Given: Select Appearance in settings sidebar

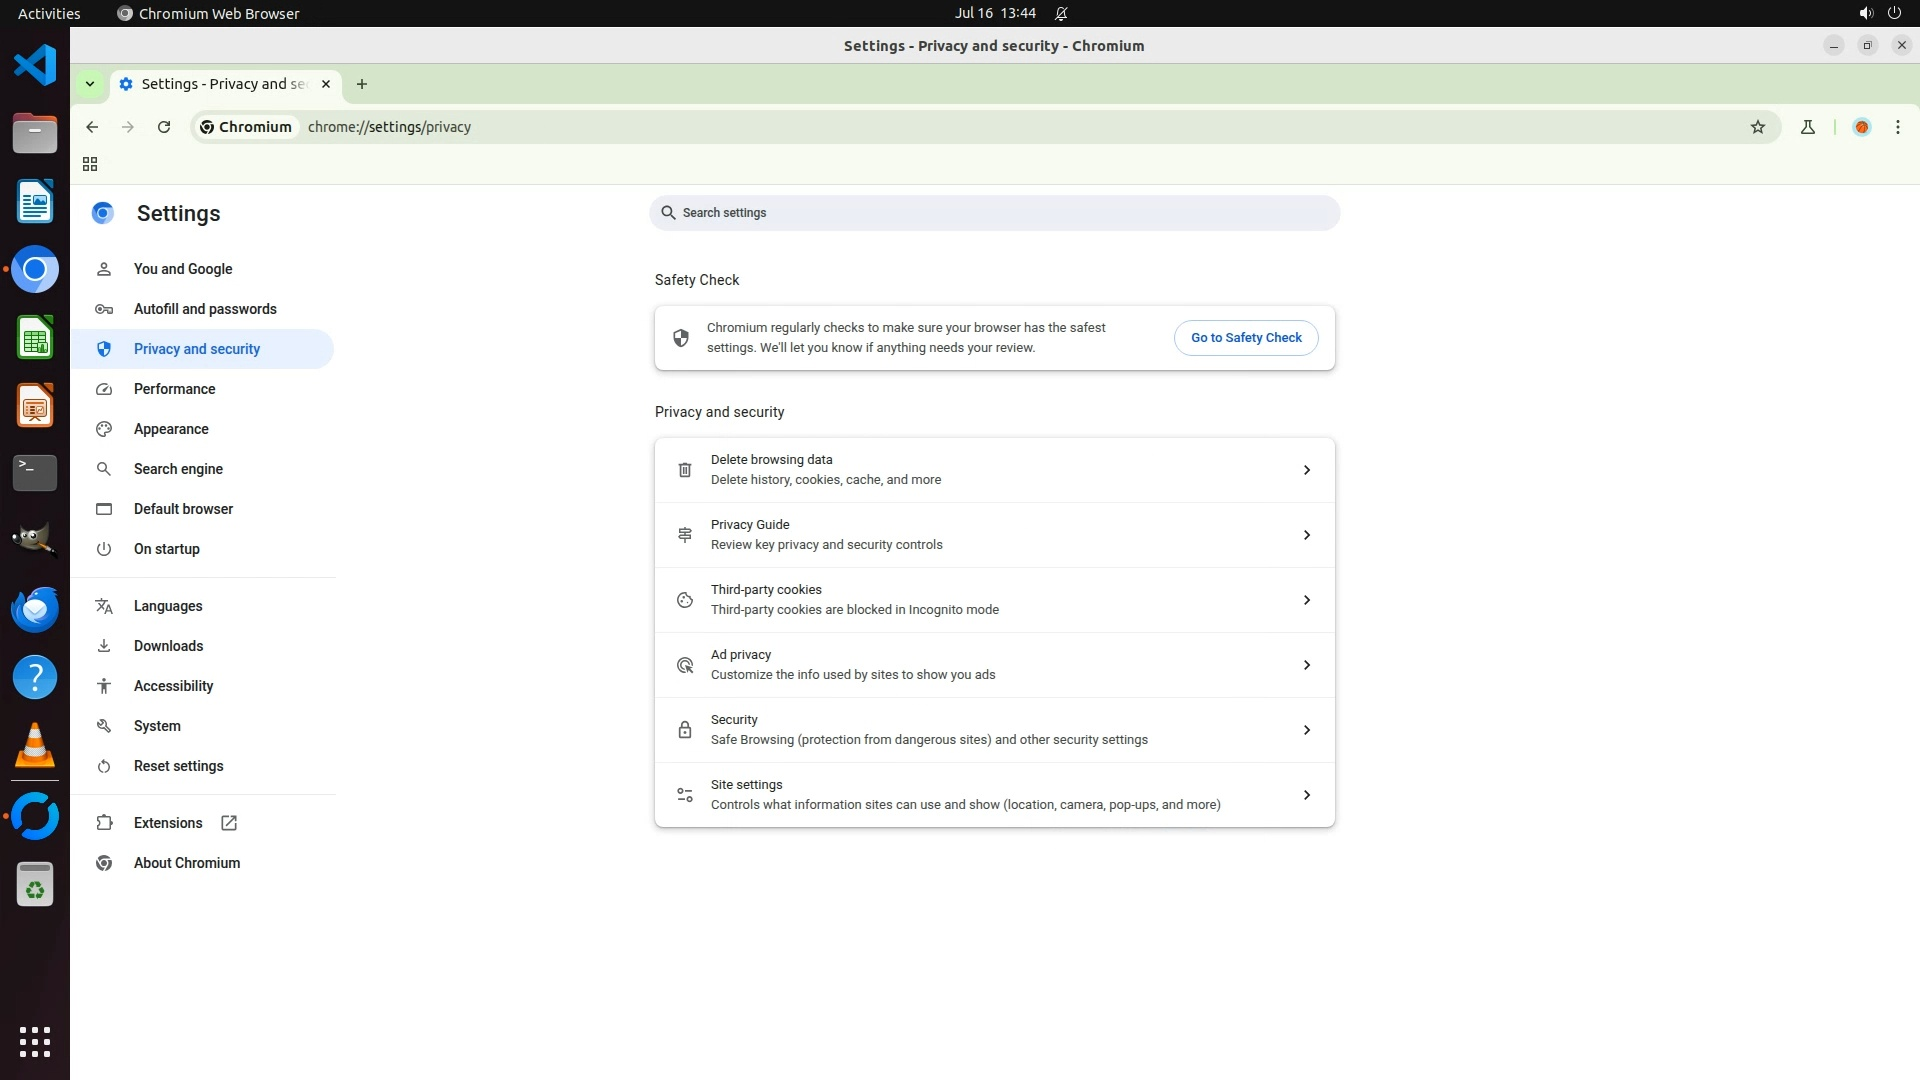Looking at the screenshot, I should [x=171, y=429].
